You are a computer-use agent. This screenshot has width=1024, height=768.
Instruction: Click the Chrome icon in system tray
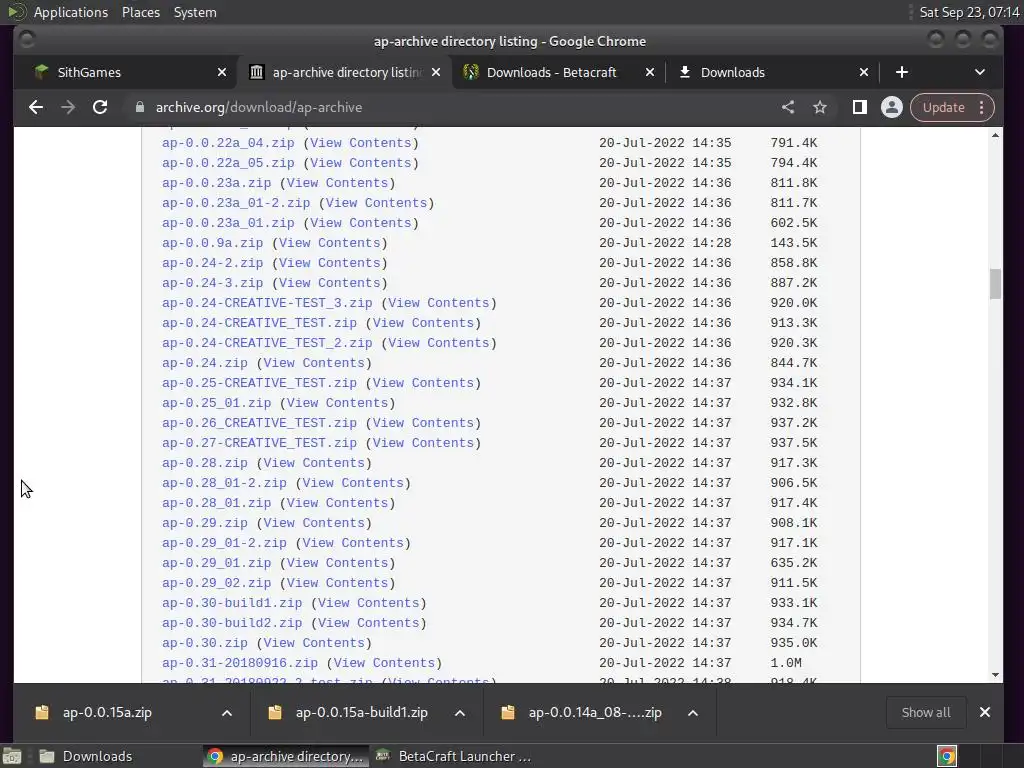947,756
